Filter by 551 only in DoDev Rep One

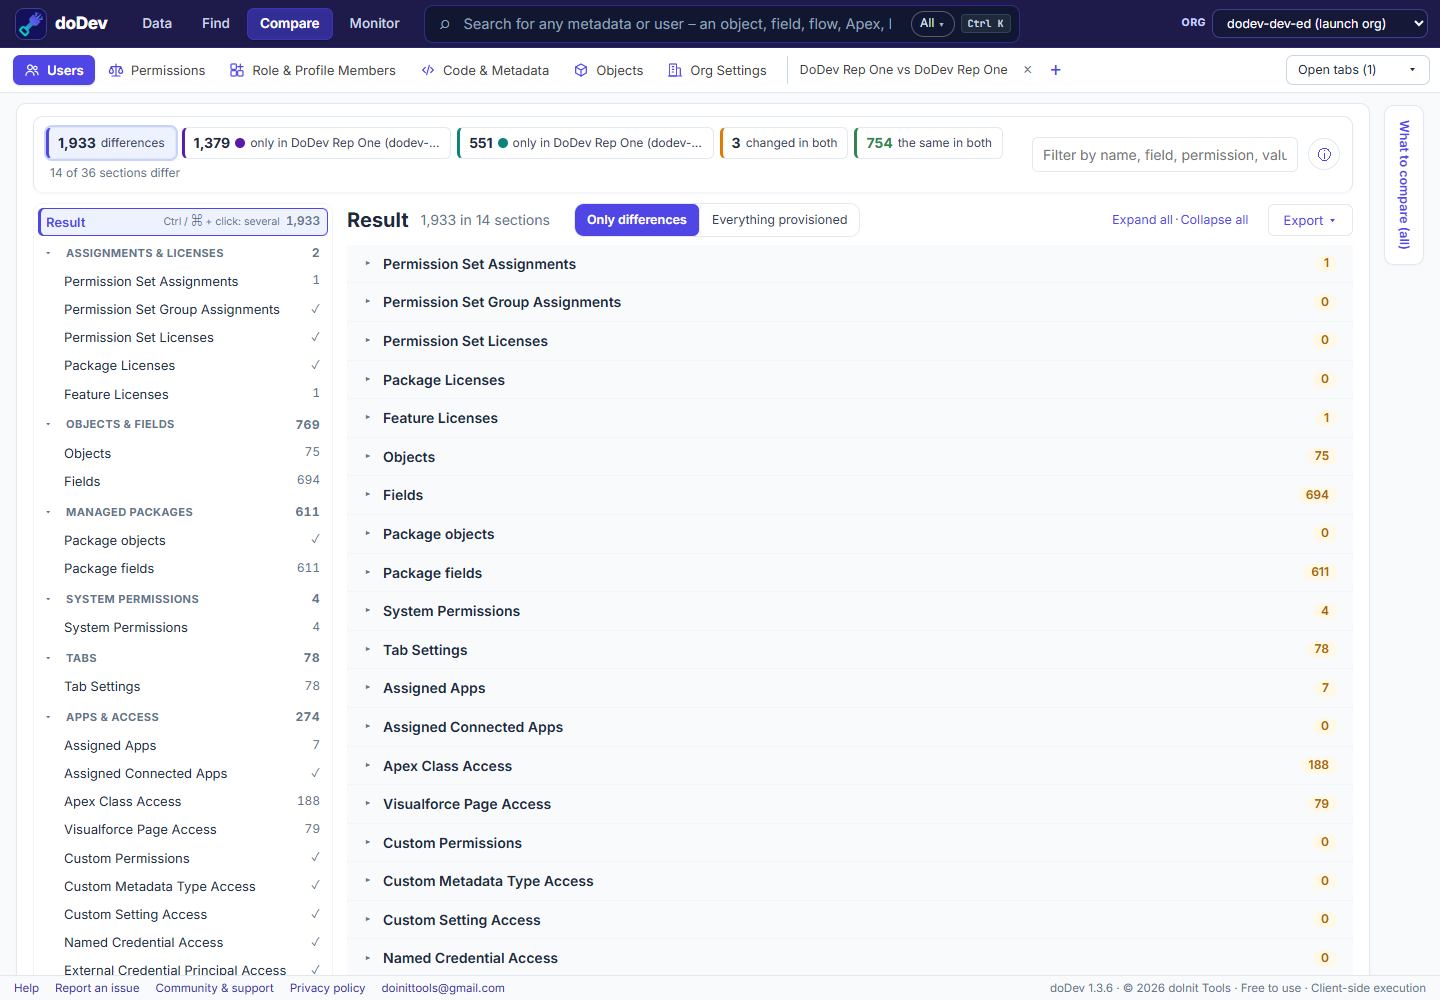586,143
